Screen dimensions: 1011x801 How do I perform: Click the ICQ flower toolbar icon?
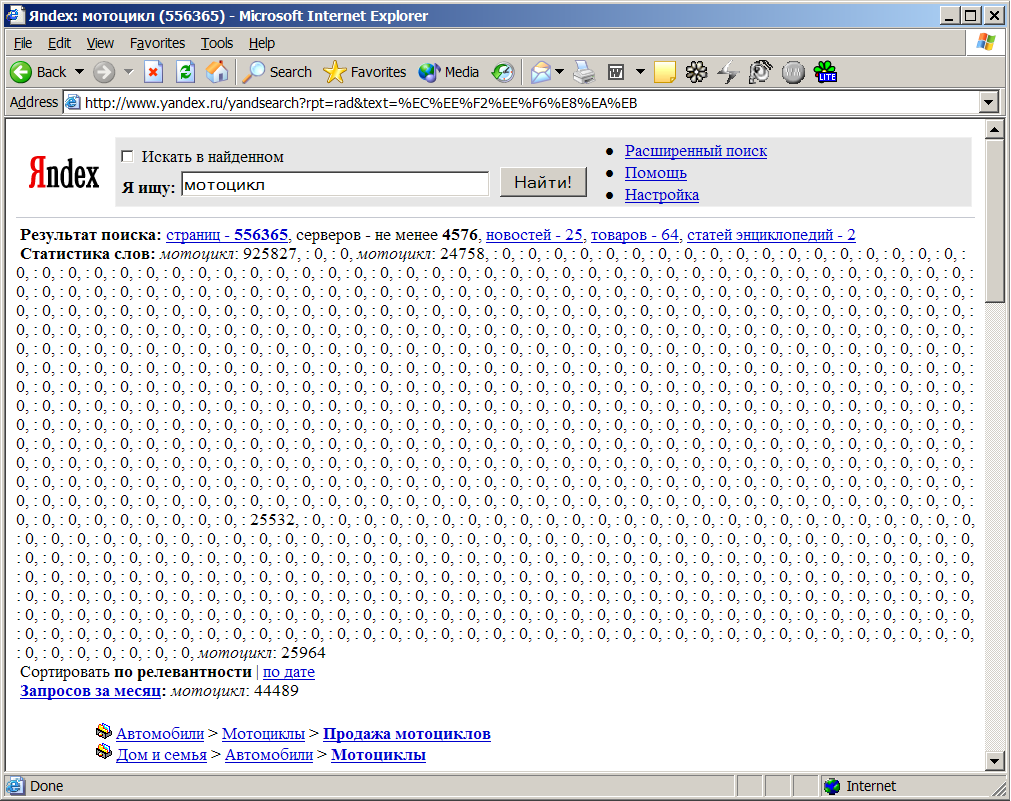tap(696, 72)
